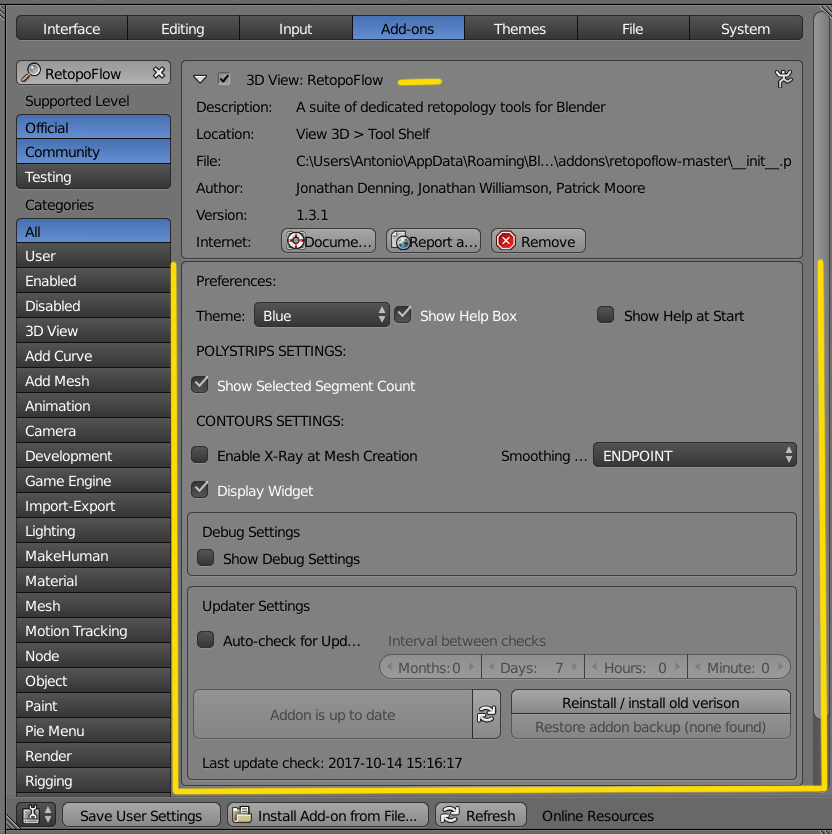Enable Show Debug Settings

205,558
